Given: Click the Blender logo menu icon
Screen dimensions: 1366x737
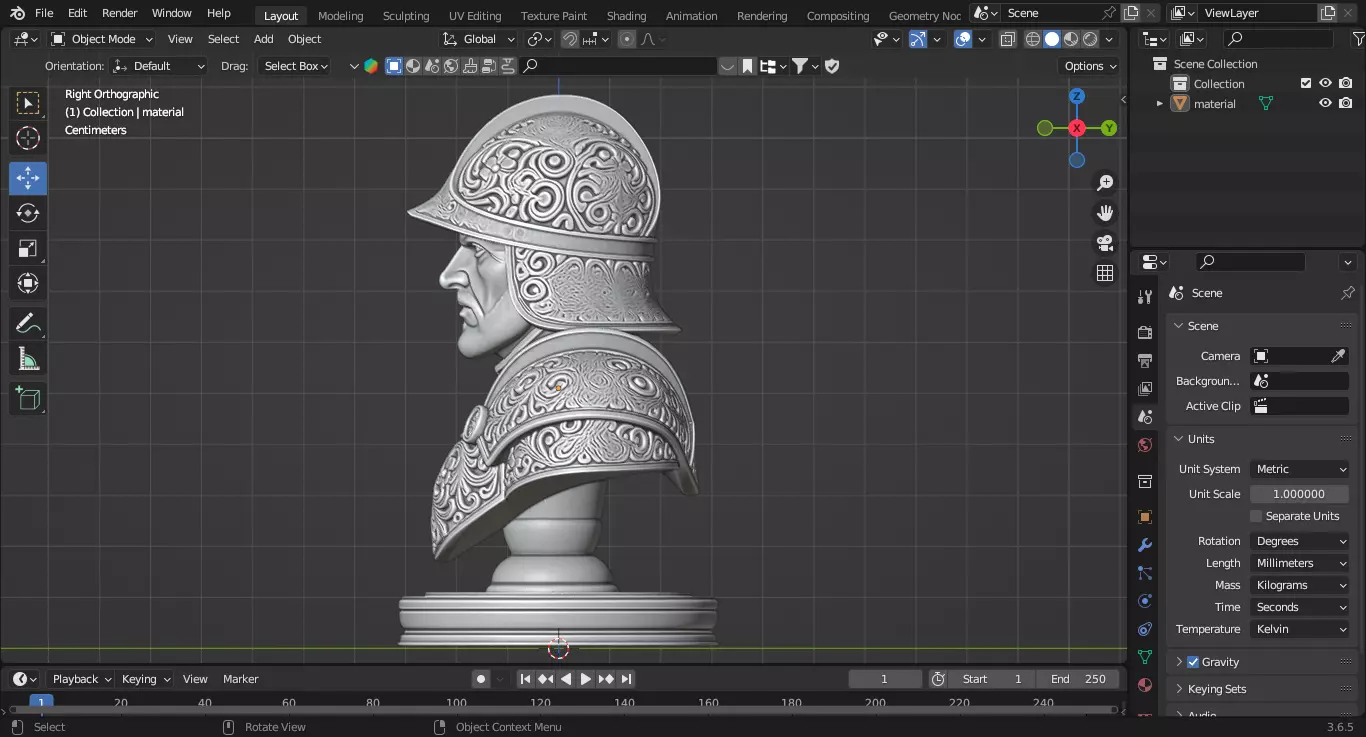Looking at the screenshot, I should pyautogui.click(x=17, y=13).
